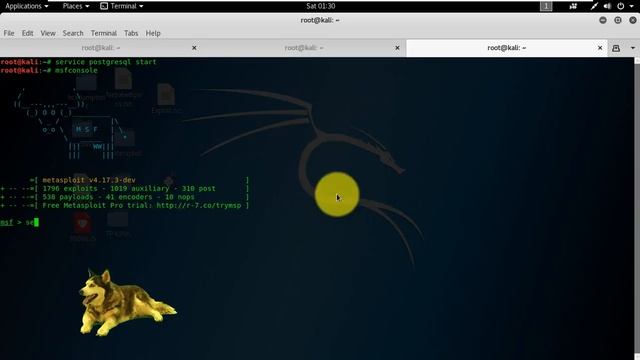
Task: Click the users icon in system tray
Action: tap(573, 6)
